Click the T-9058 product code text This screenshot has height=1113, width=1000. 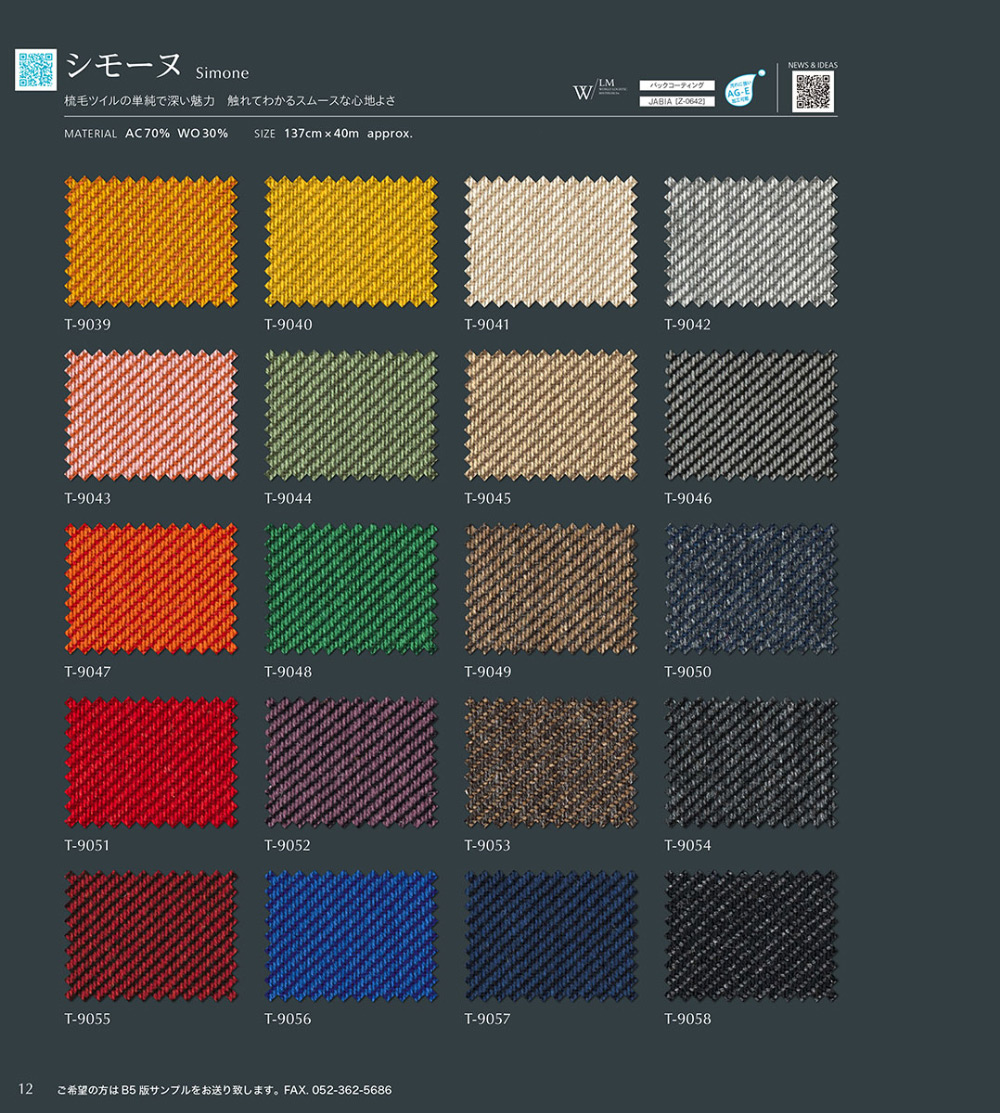[688, 1019]
